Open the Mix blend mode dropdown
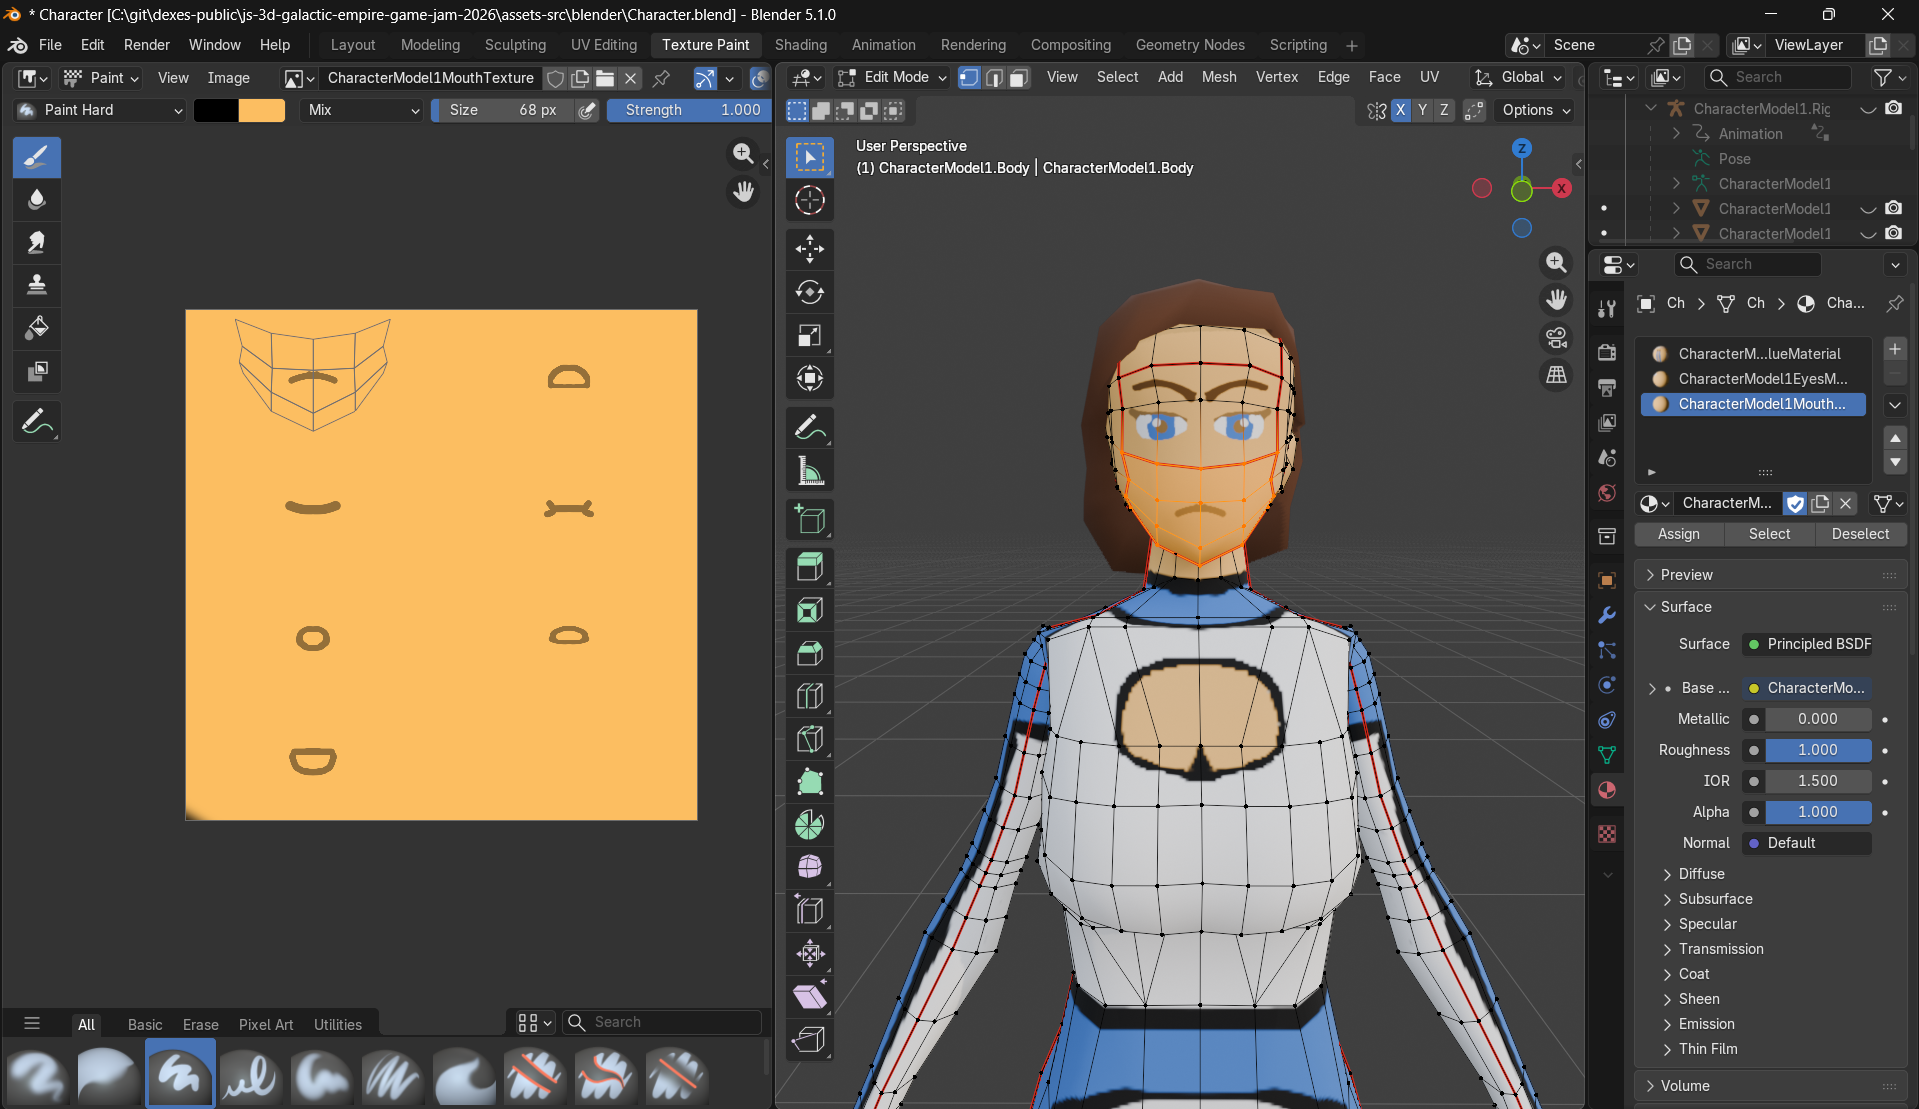 pyautogui.click(x=360, y=110)
